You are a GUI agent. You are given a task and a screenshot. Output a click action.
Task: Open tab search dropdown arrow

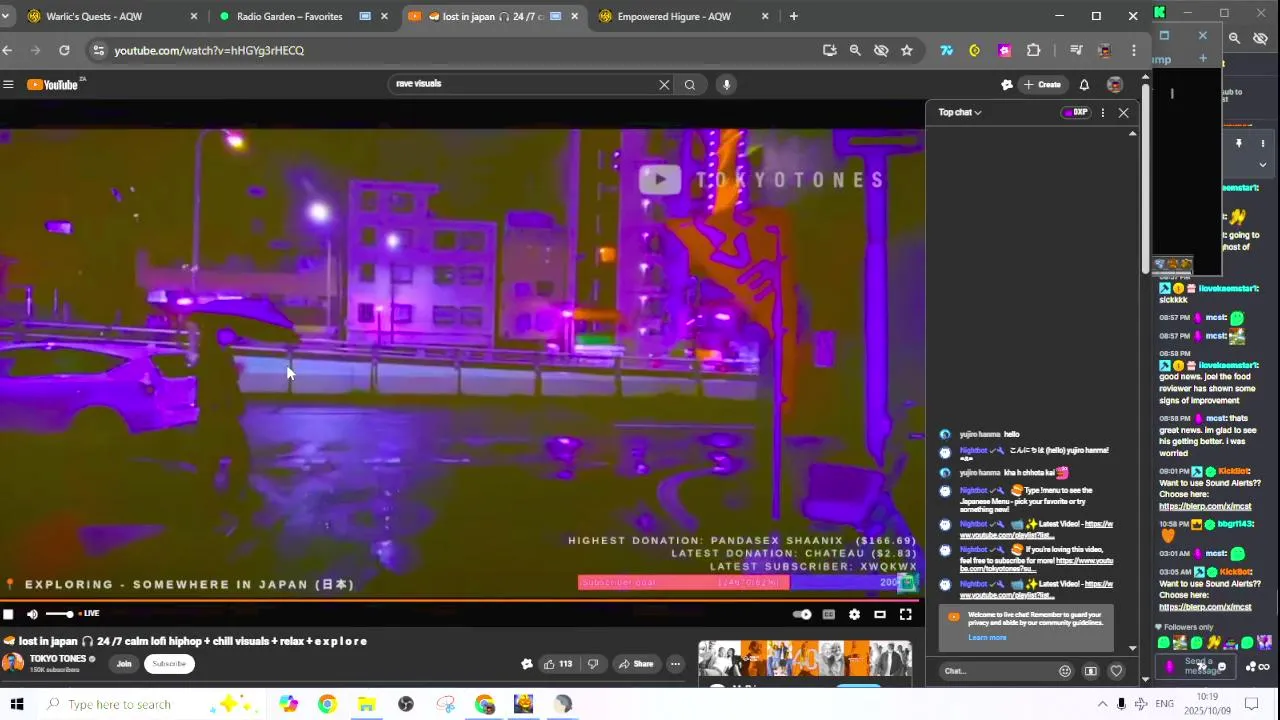5,16
